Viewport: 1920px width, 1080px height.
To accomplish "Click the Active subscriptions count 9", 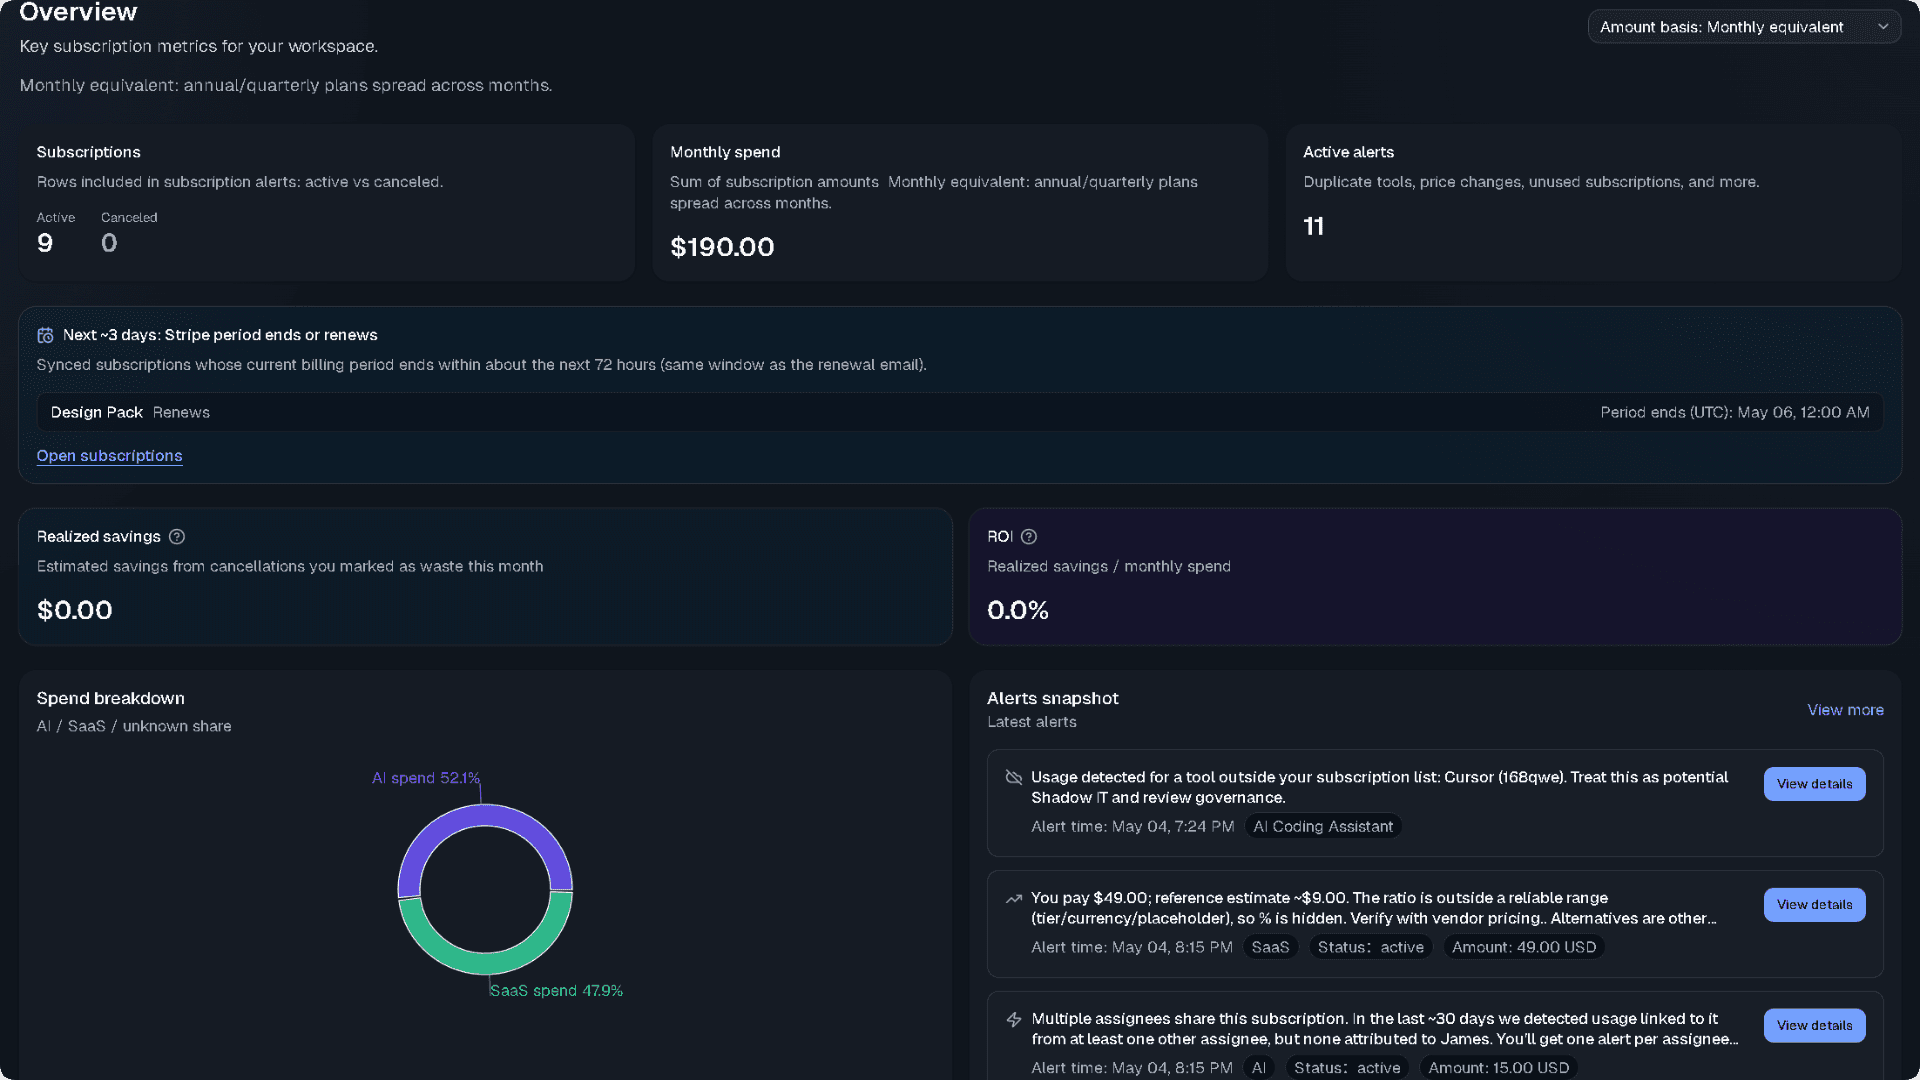I will point(45,243).
